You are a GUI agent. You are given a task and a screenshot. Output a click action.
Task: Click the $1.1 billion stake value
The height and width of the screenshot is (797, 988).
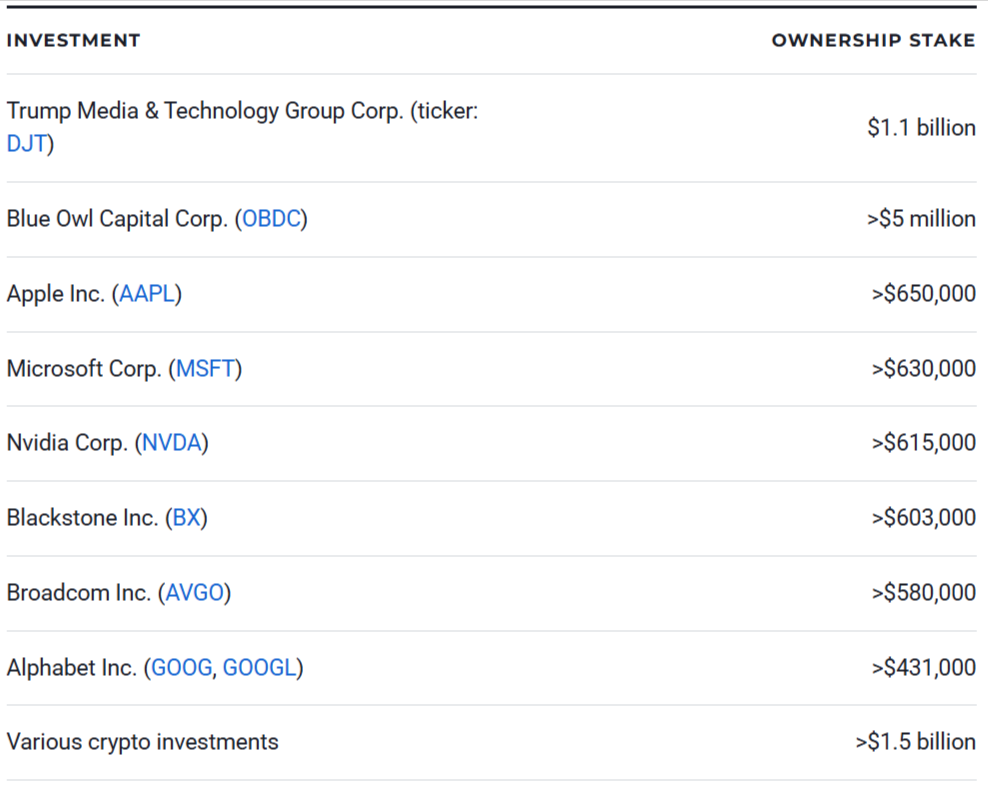(x=921, y=128)
